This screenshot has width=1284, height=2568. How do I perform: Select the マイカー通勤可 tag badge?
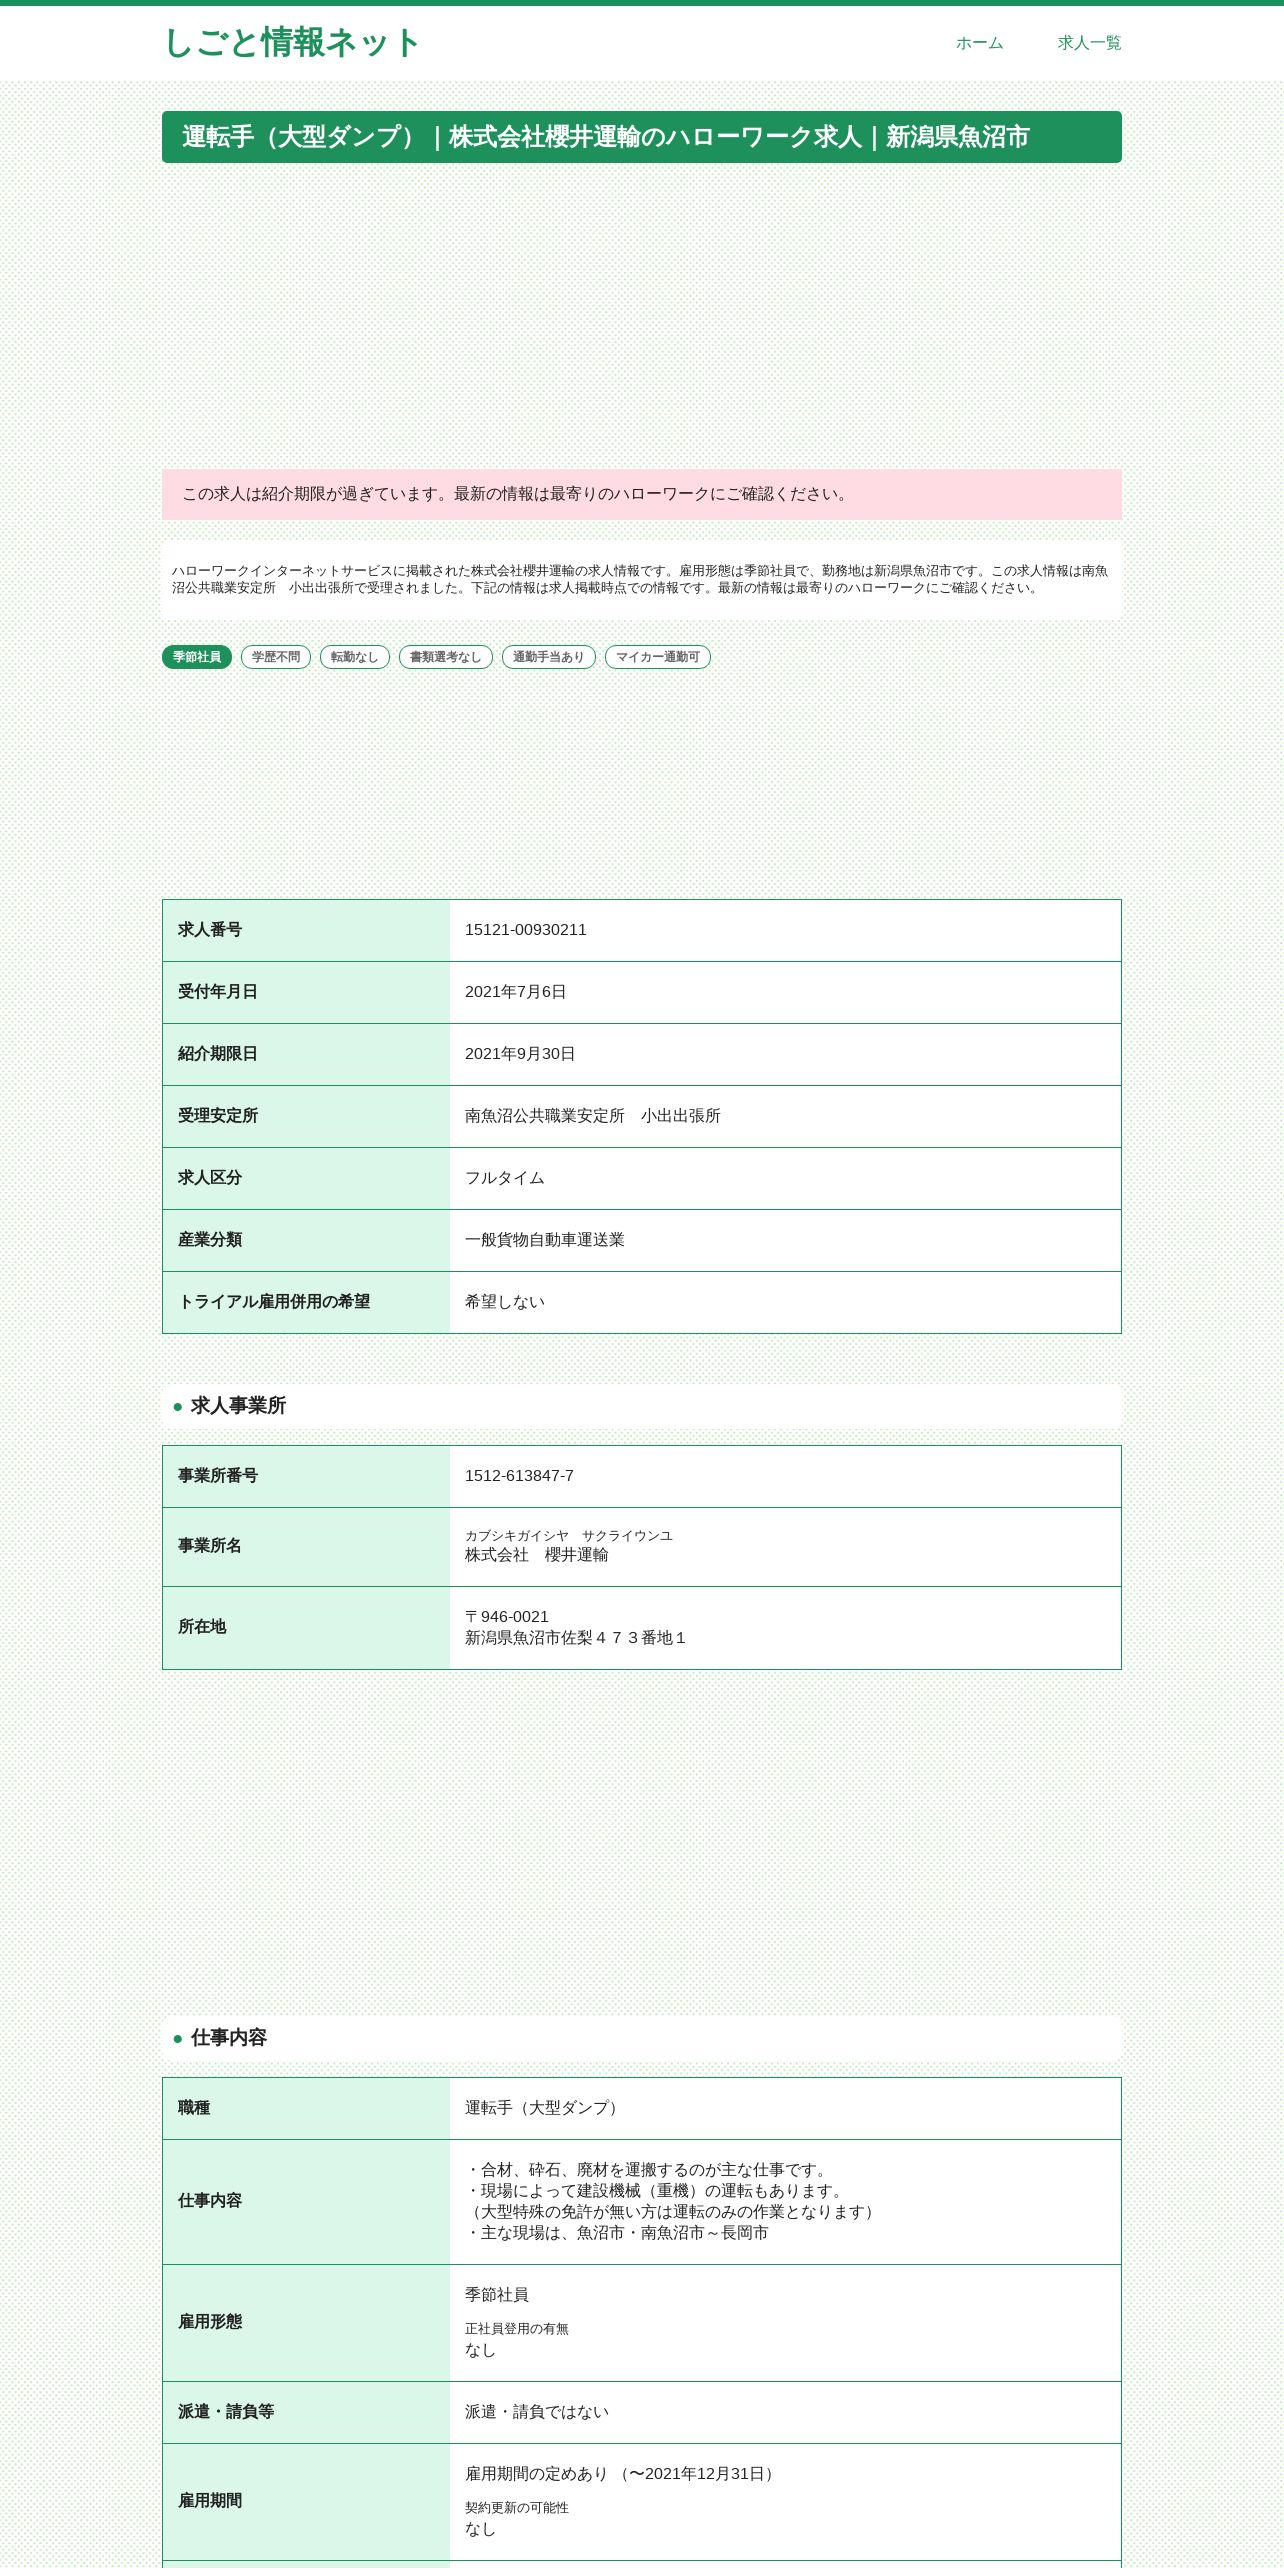coord(658,657)
